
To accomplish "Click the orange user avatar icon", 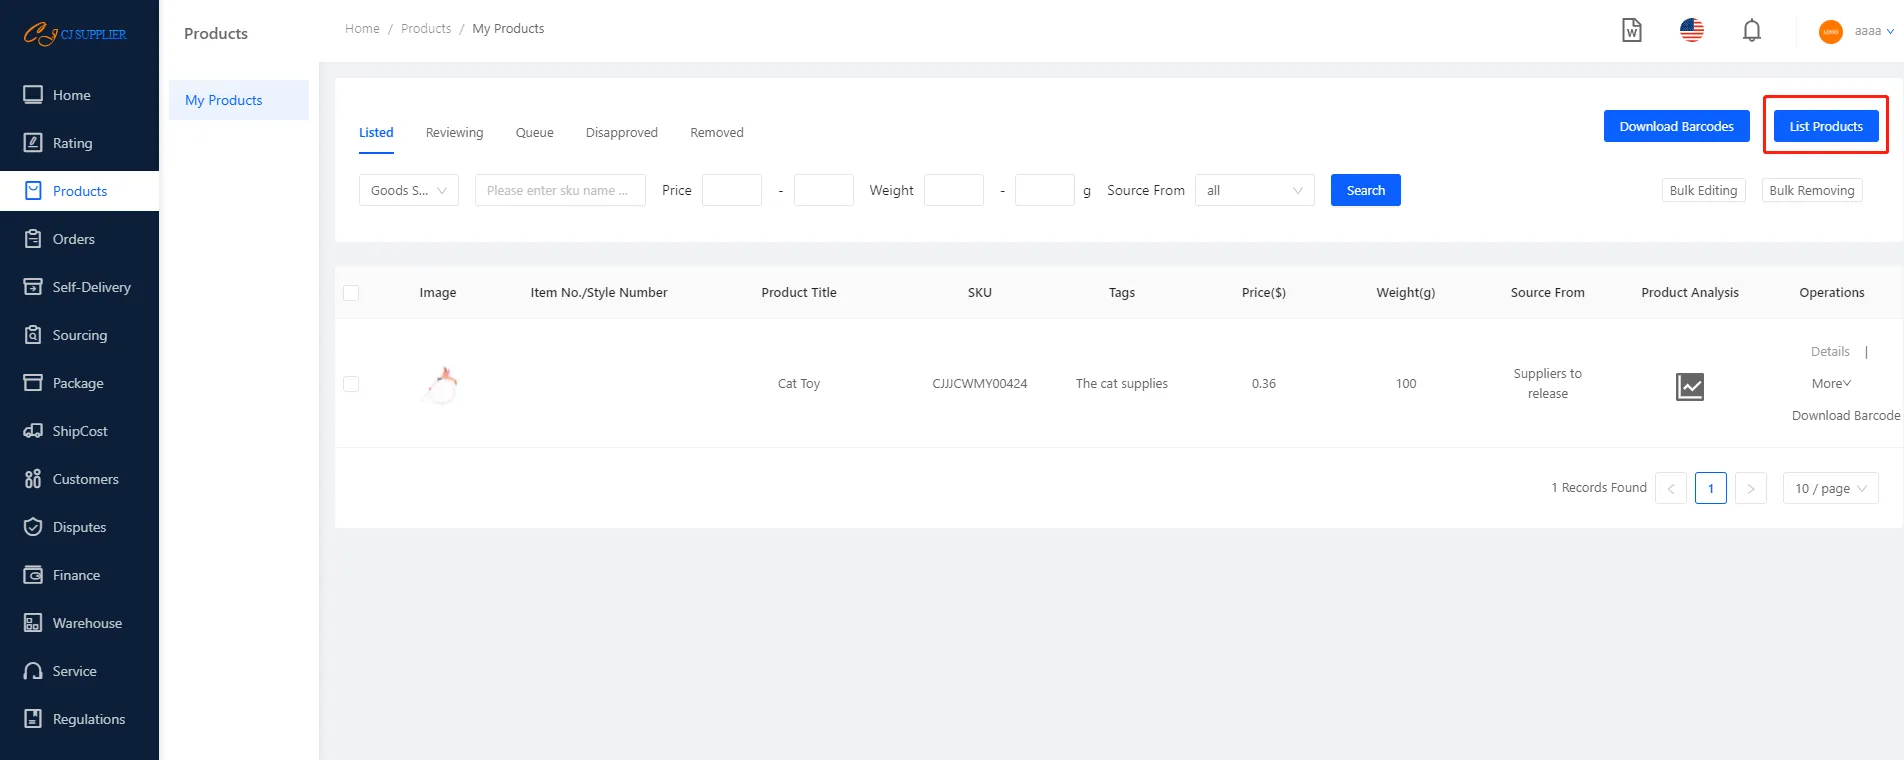I will (x=1830, y=32).
